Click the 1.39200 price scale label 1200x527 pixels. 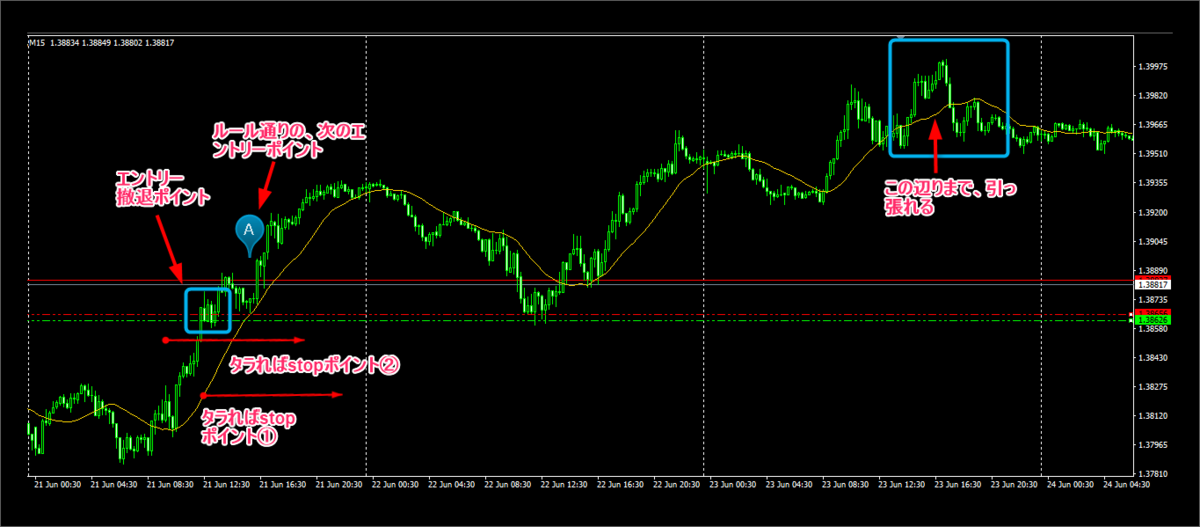[1154, 212]
